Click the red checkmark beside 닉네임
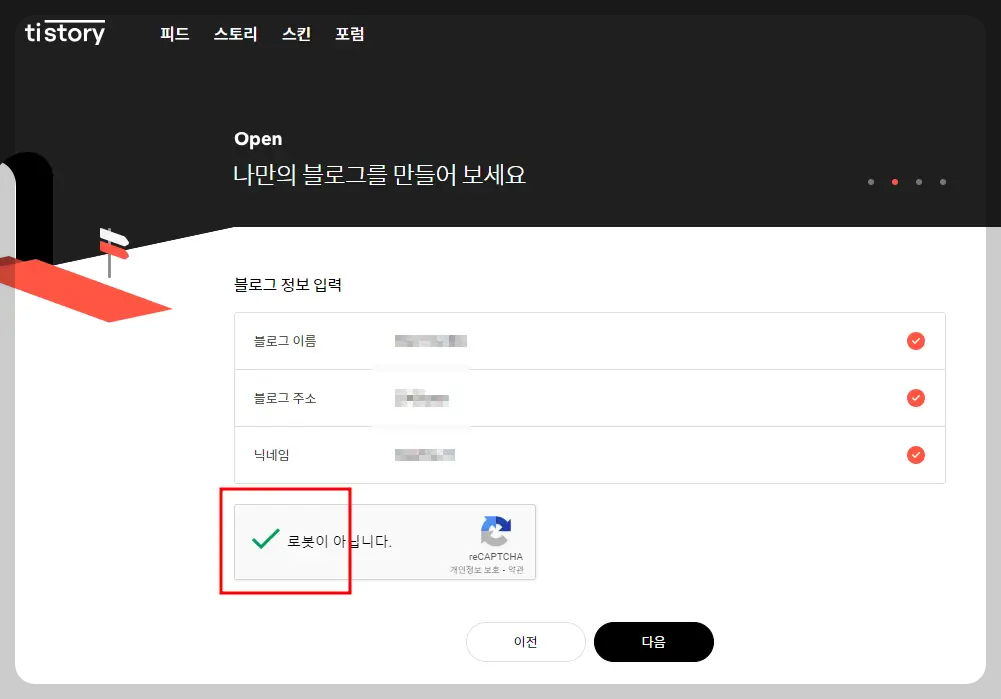 (915, 455)
